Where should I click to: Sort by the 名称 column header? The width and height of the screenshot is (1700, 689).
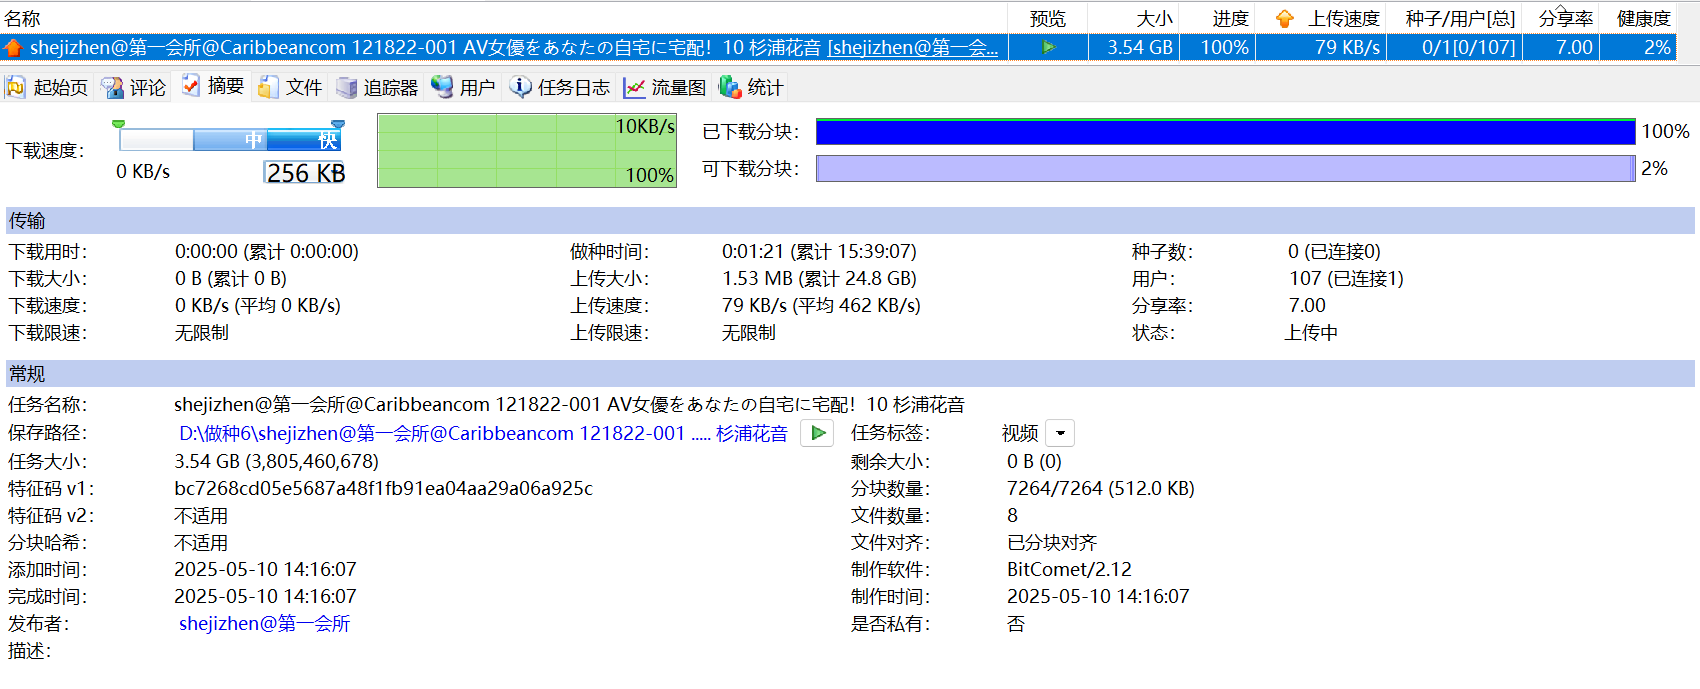(x=23, y=19)
